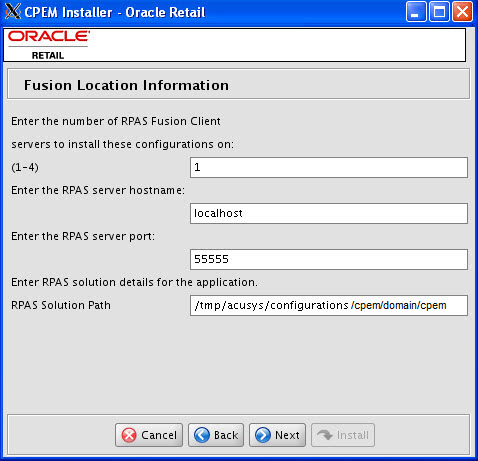Image resolution: width=478 pixels, height=461 pixels.
Task: Minimize the CPEM Installer window
Action: pos(416,12)
